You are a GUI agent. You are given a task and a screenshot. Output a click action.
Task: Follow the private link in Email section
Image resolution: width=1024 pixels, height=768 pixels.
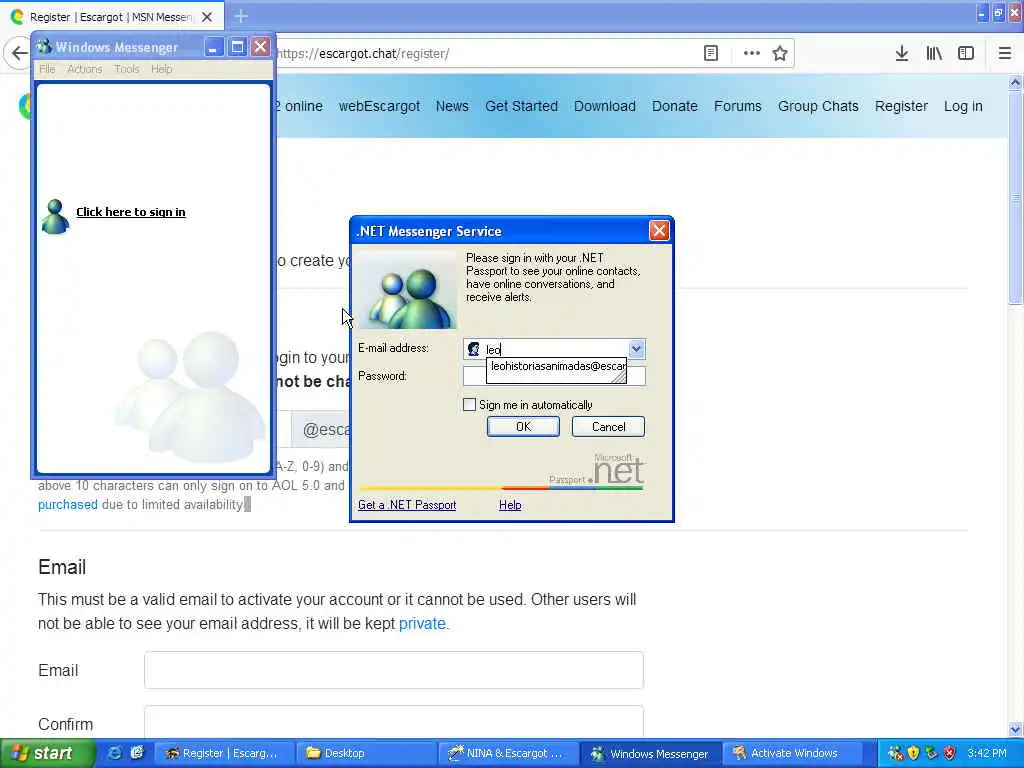422,623
